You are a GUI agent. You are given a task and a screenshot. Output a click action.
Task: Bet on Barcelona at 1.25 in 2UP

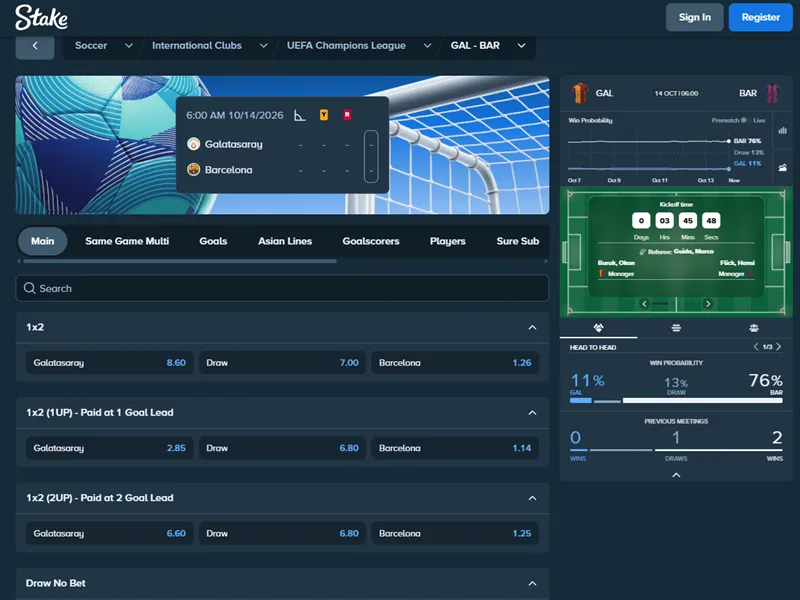(455, 533)
